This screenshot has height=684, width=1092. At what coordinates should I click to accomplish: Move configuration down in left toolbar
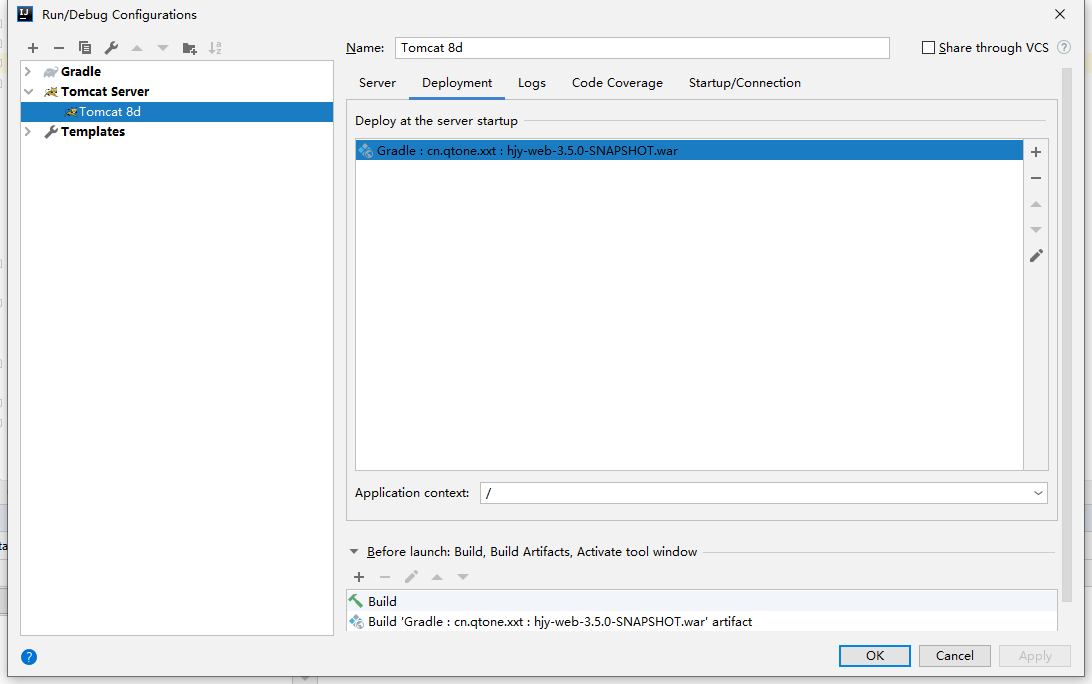(163, 48)
